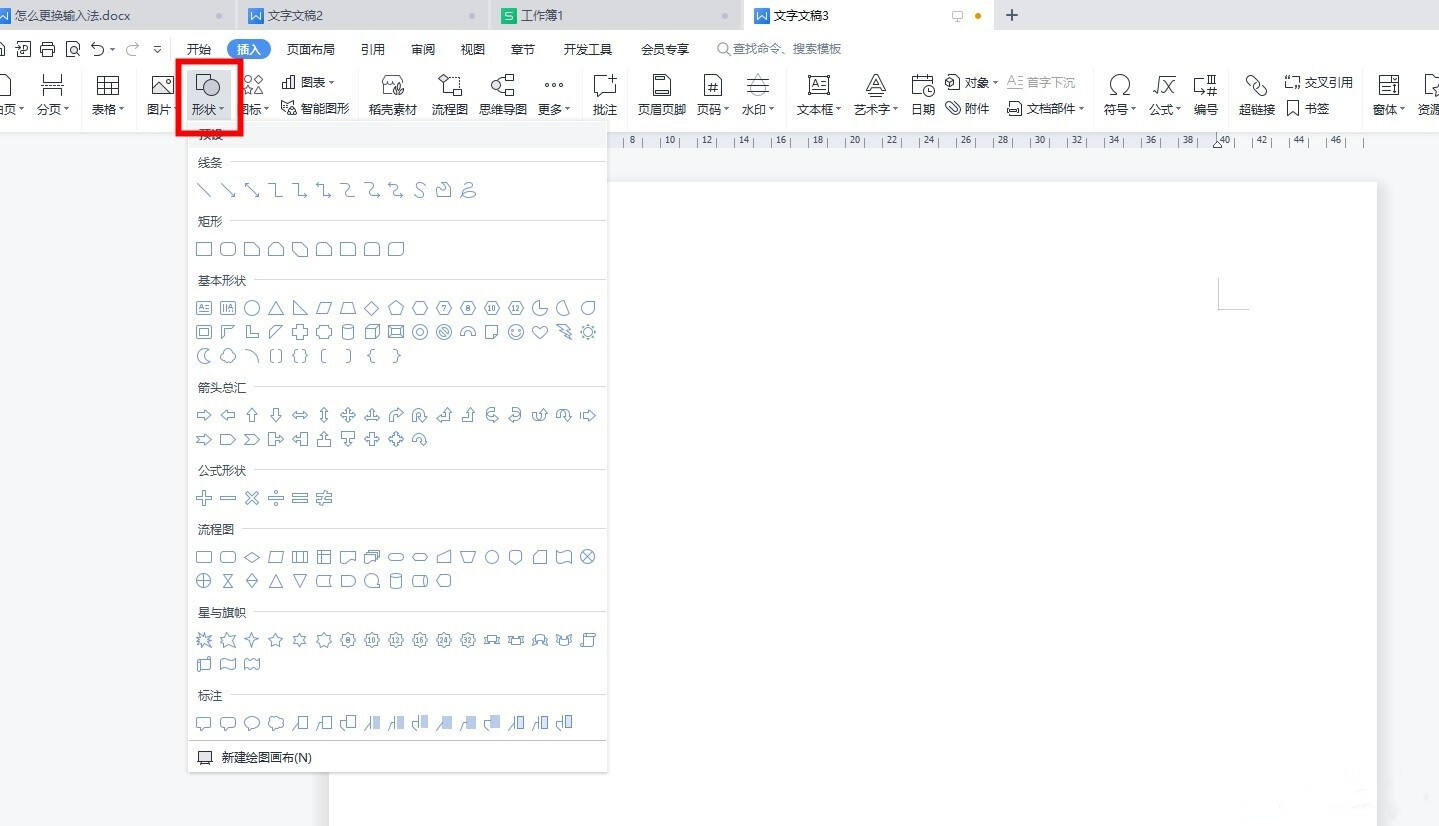Open the Review (审阅) ribbon tab
This screenshot has height=826, width=1439.
(422, 49)
